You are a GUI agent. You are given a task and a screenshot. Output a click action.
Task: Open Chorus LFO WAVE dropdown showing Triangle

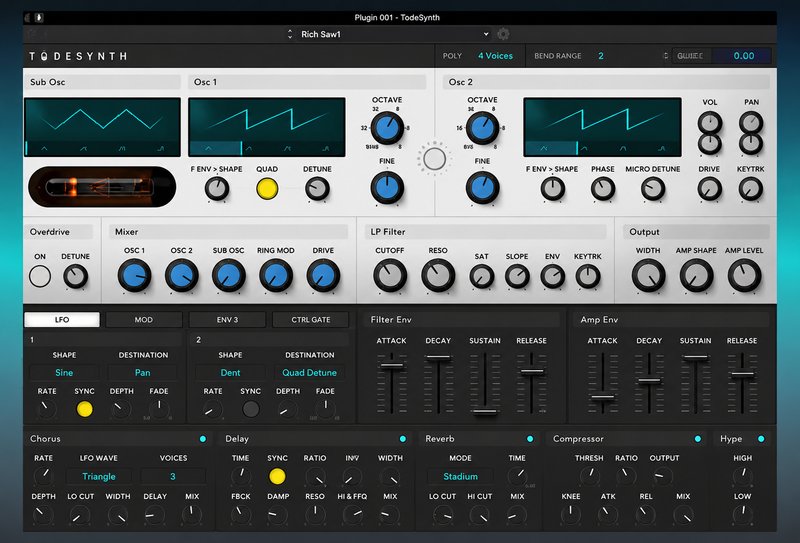(98, 476)
